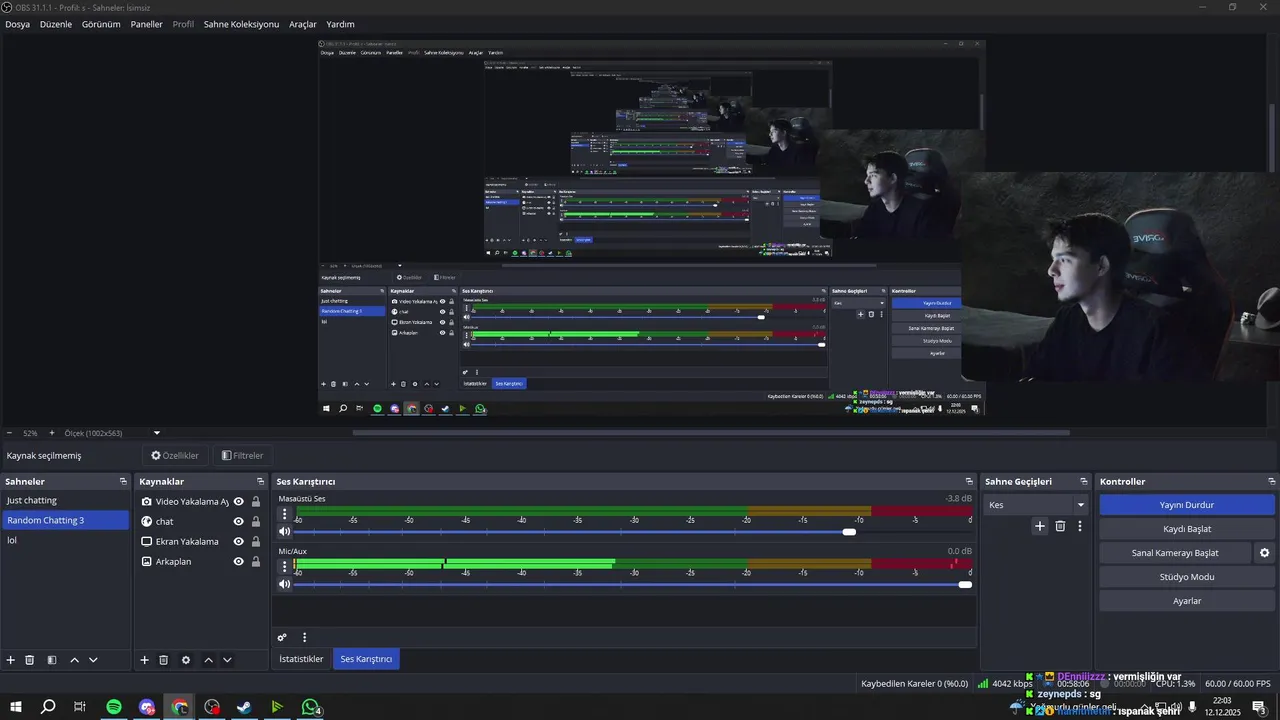Open Spotify from the taskbar
The height and width of the screenshot is (720, 1280).
(x=114, y=707)
